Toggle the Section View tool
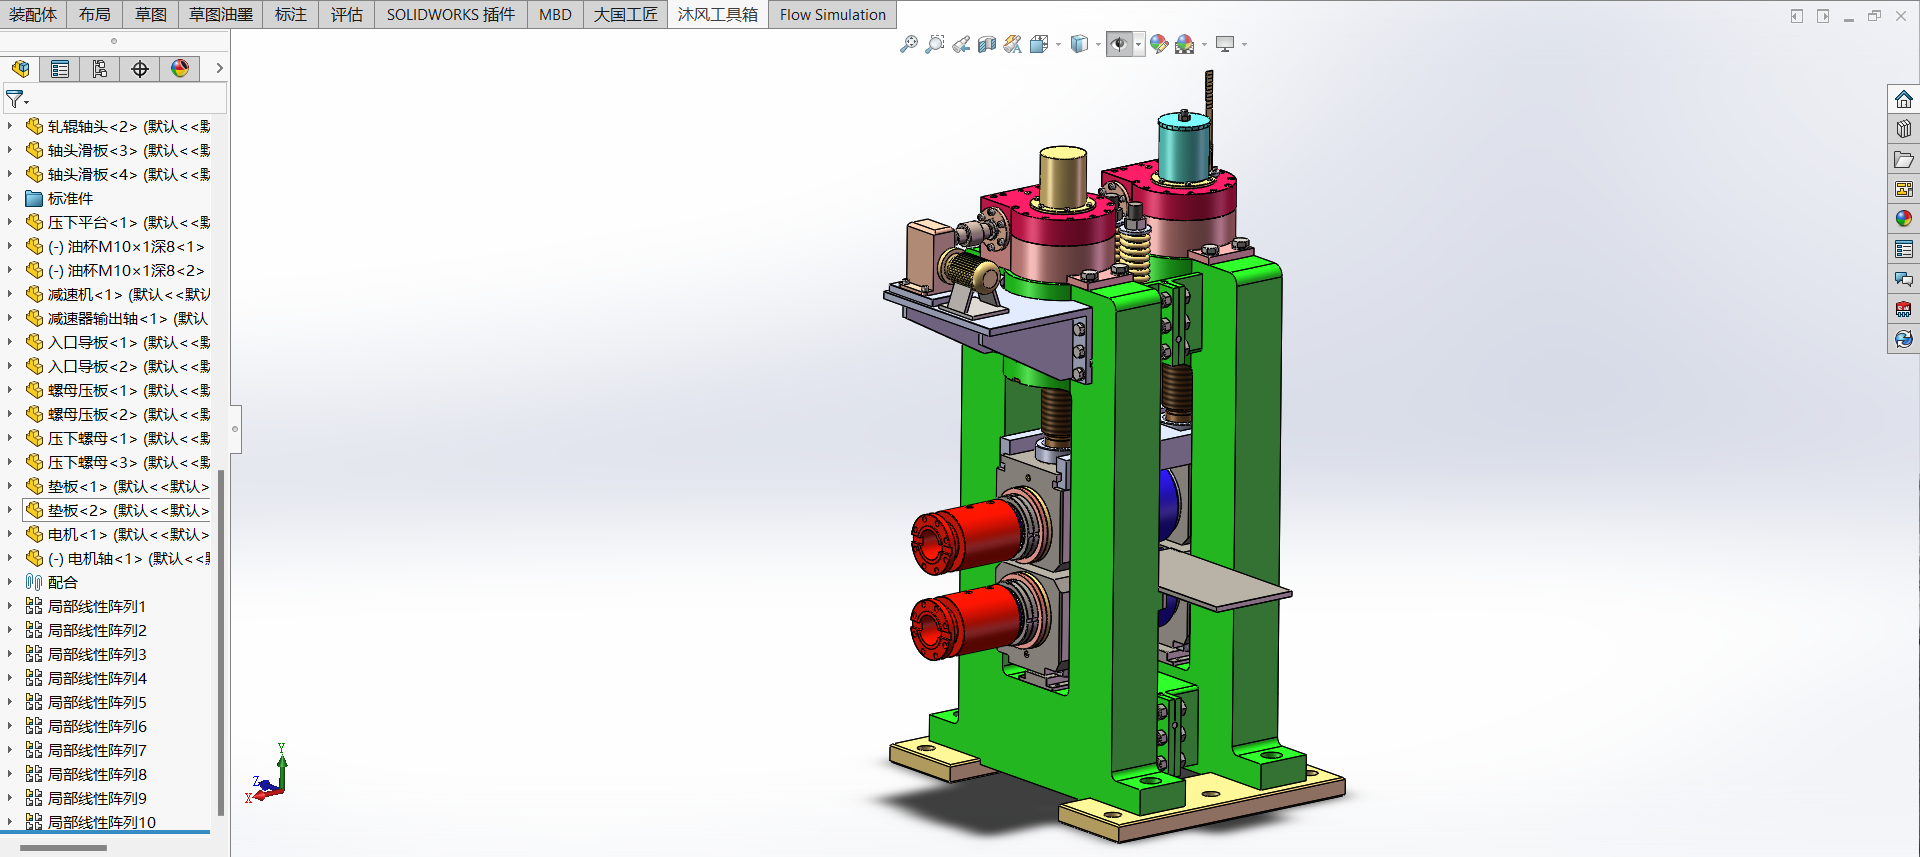1920x857 pixels. click(987, 44)
